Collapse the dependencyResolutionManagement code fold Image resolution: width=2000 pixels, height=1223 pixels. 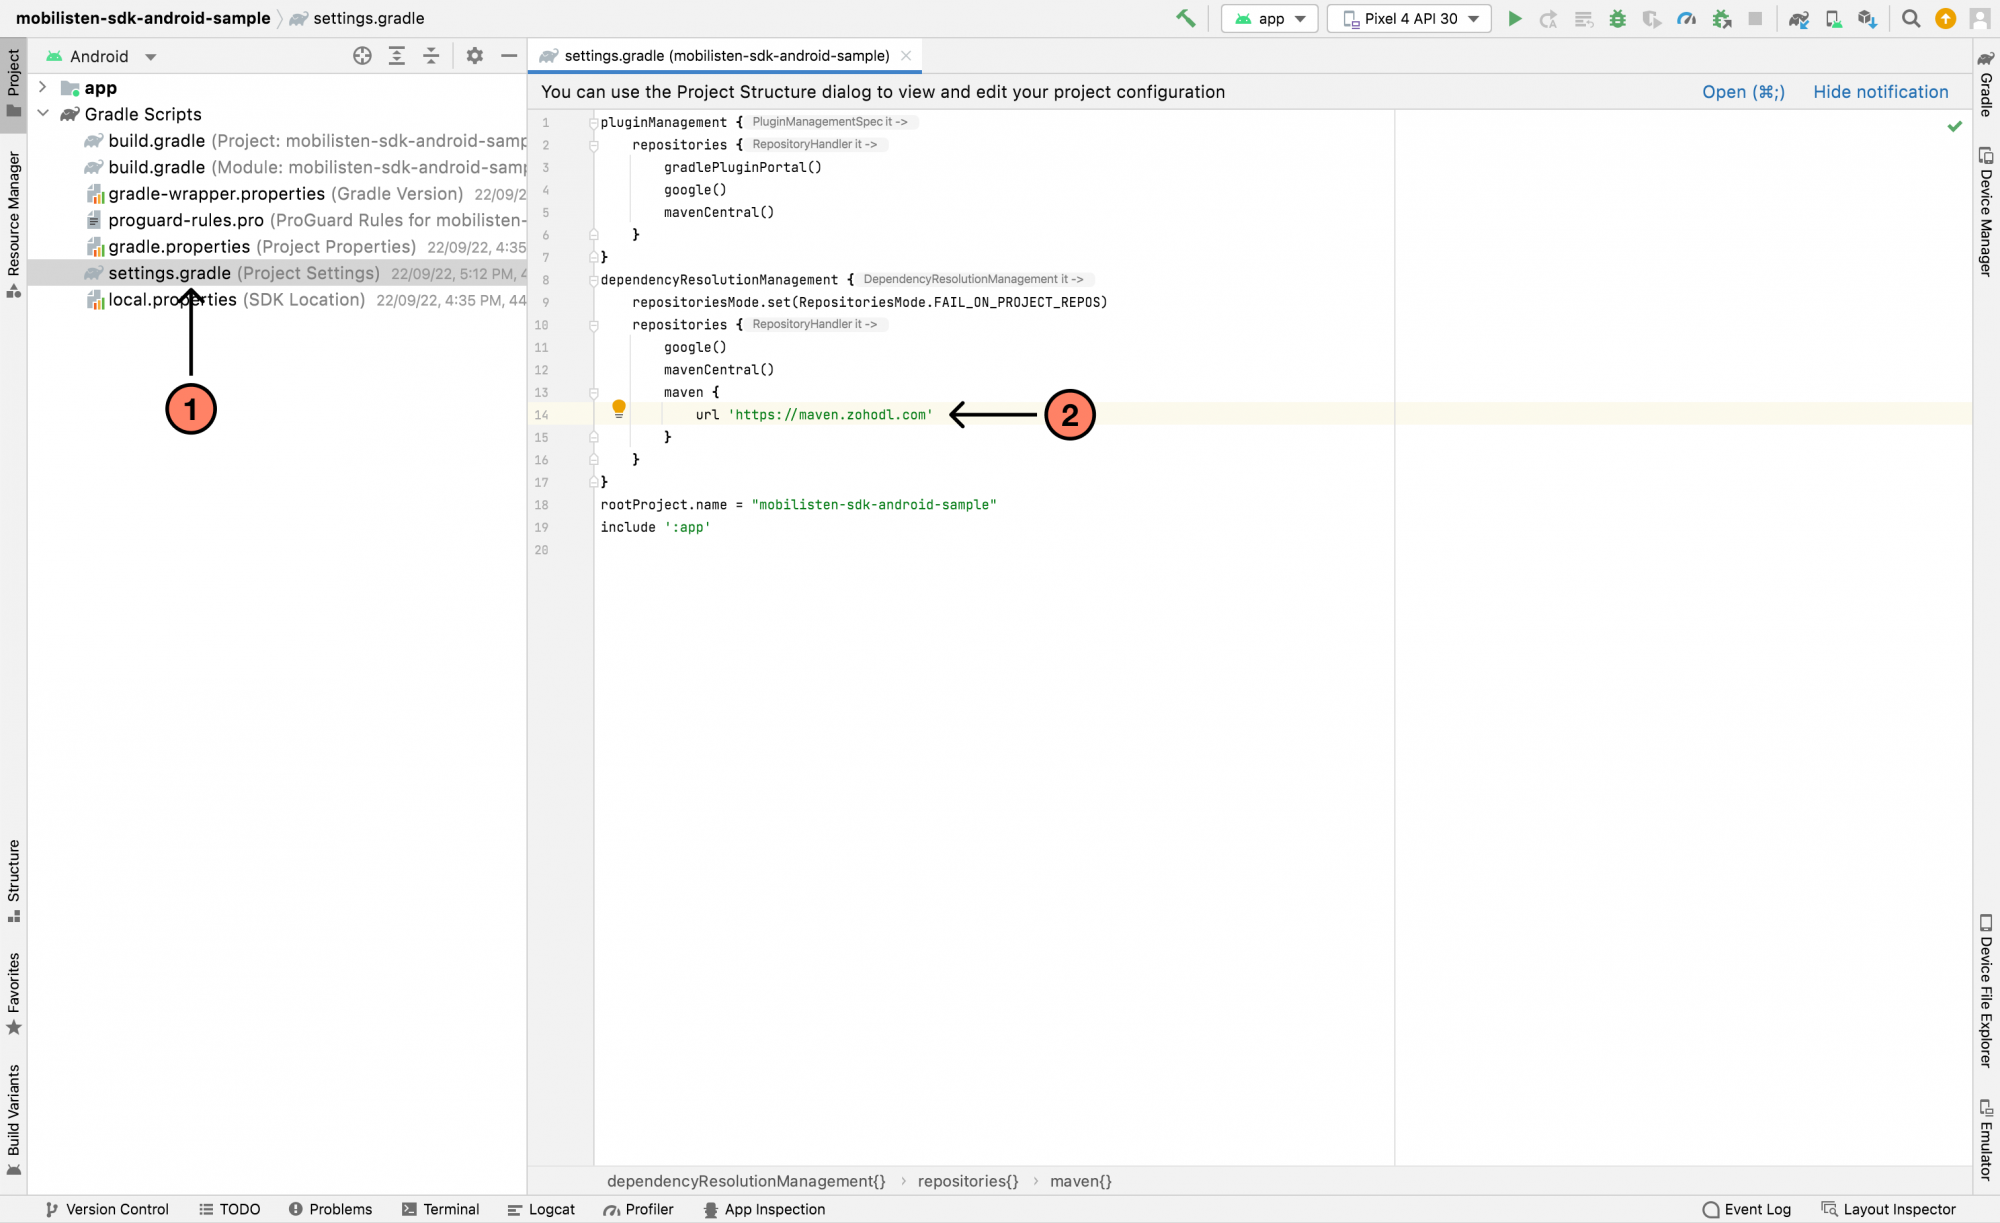(593, 280)
